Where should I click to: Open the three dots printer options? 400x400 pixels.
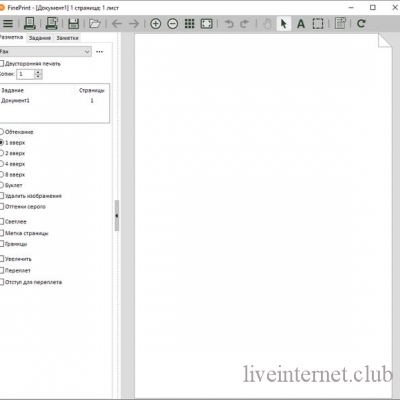coord(99,52)
